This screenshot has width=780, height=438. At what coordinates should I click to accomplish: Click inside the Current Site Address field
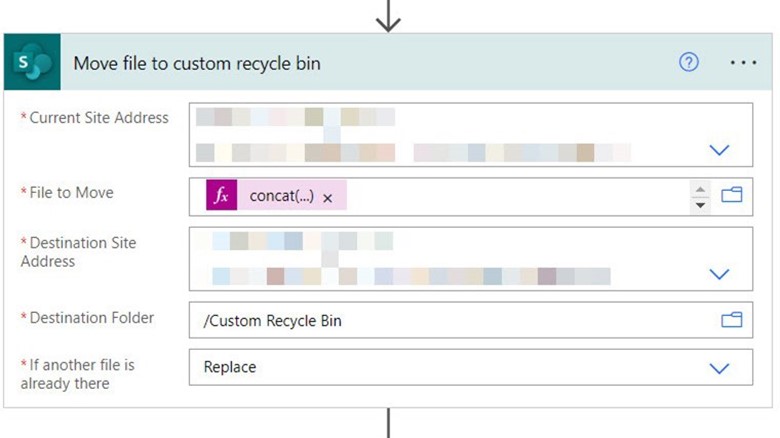click(x=450, y=134)
